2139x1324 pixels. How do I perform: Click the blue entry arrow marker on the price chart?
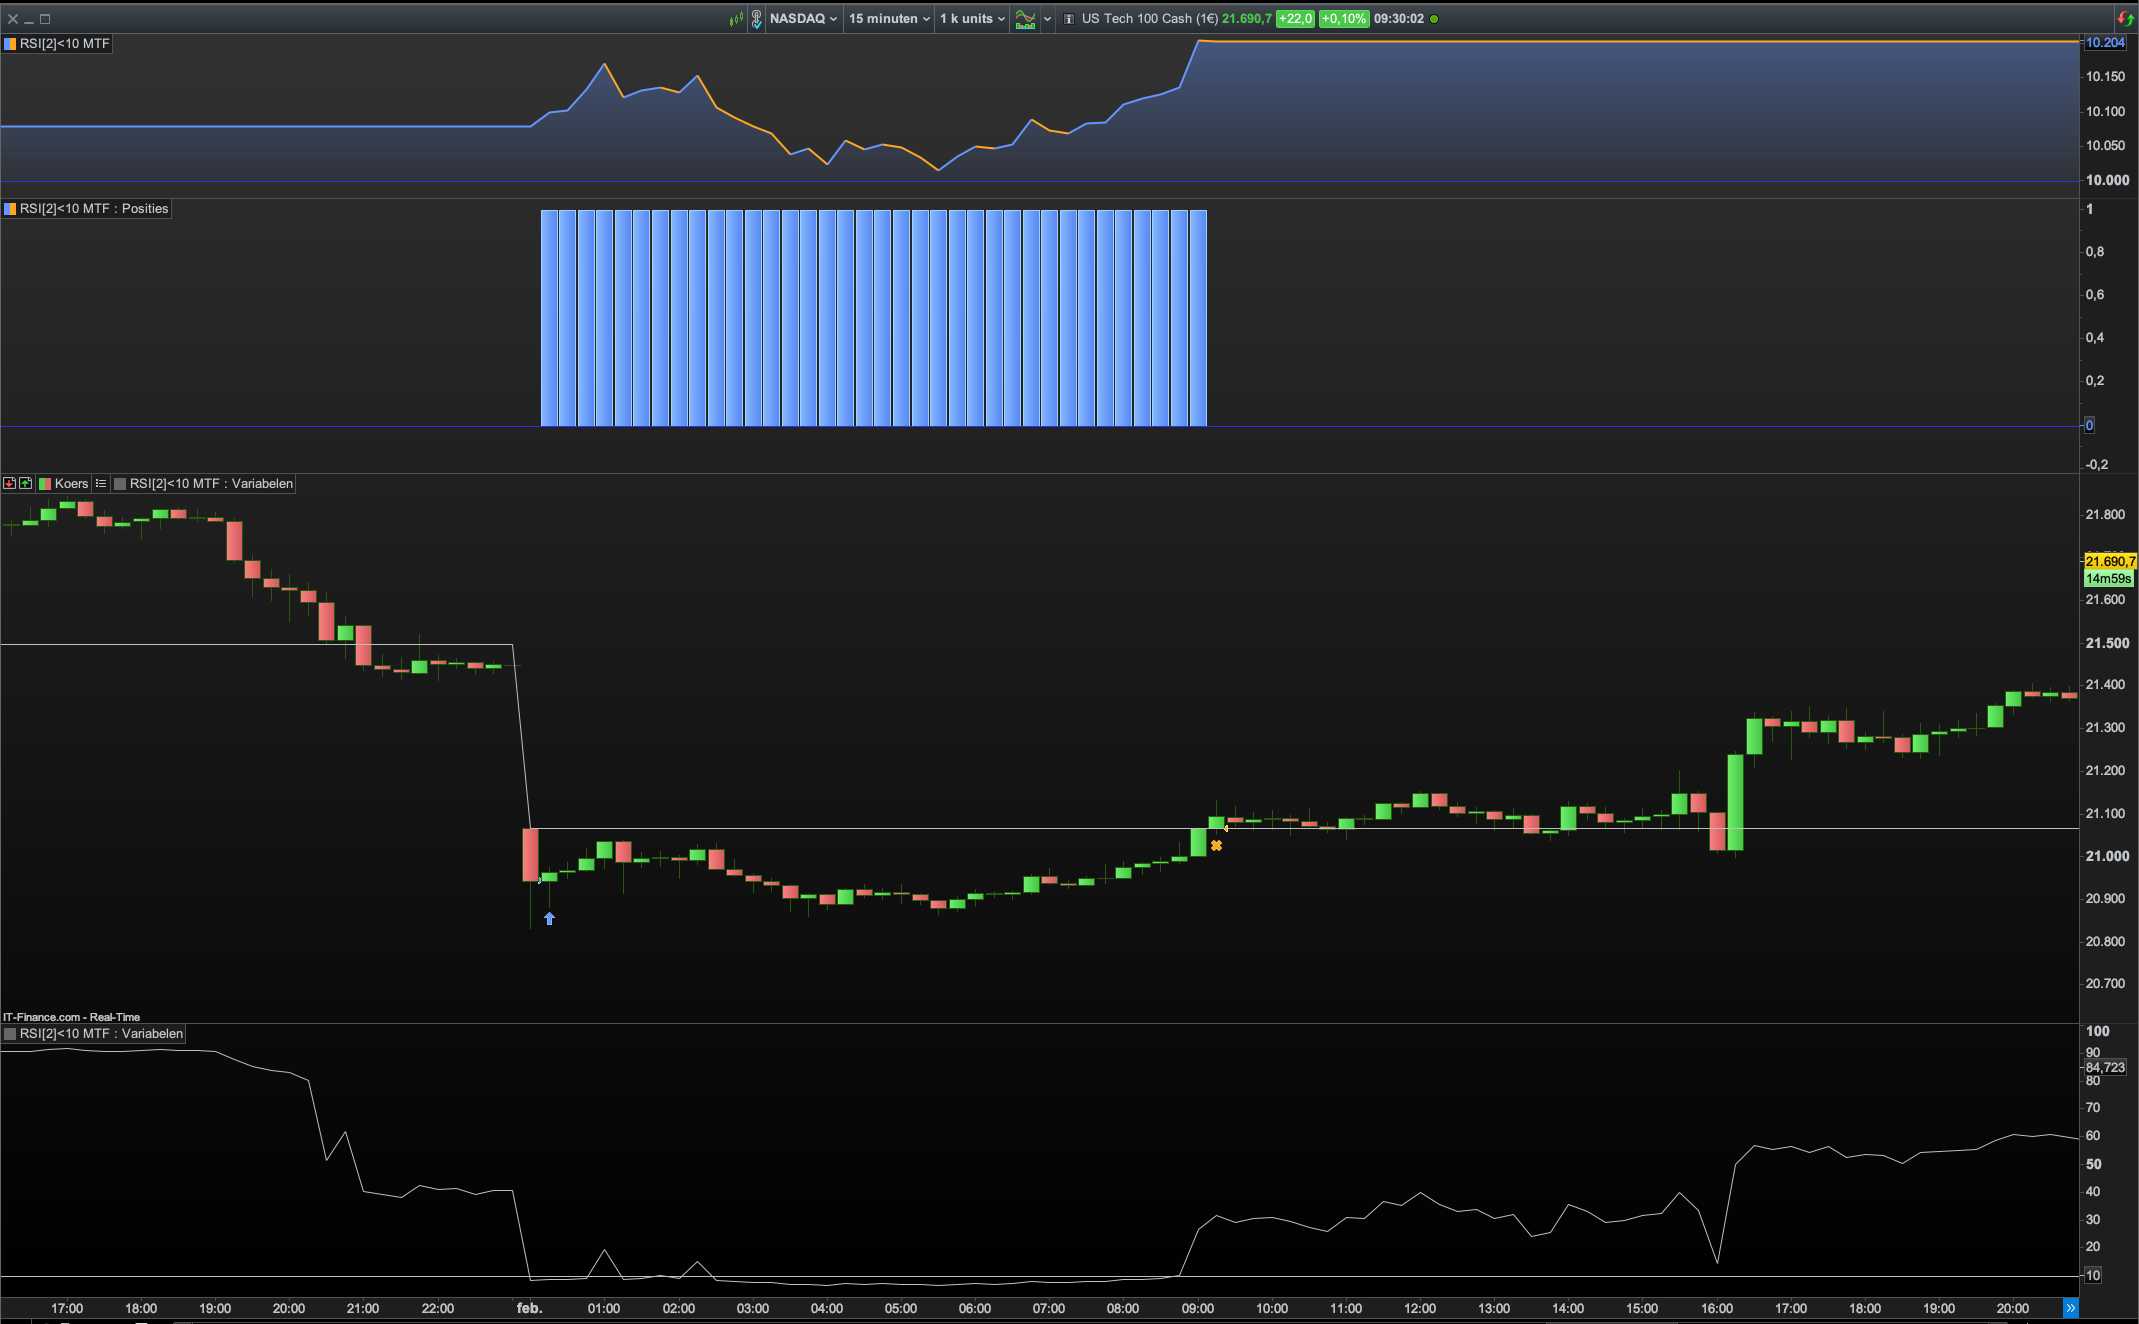tap(549, 918)
